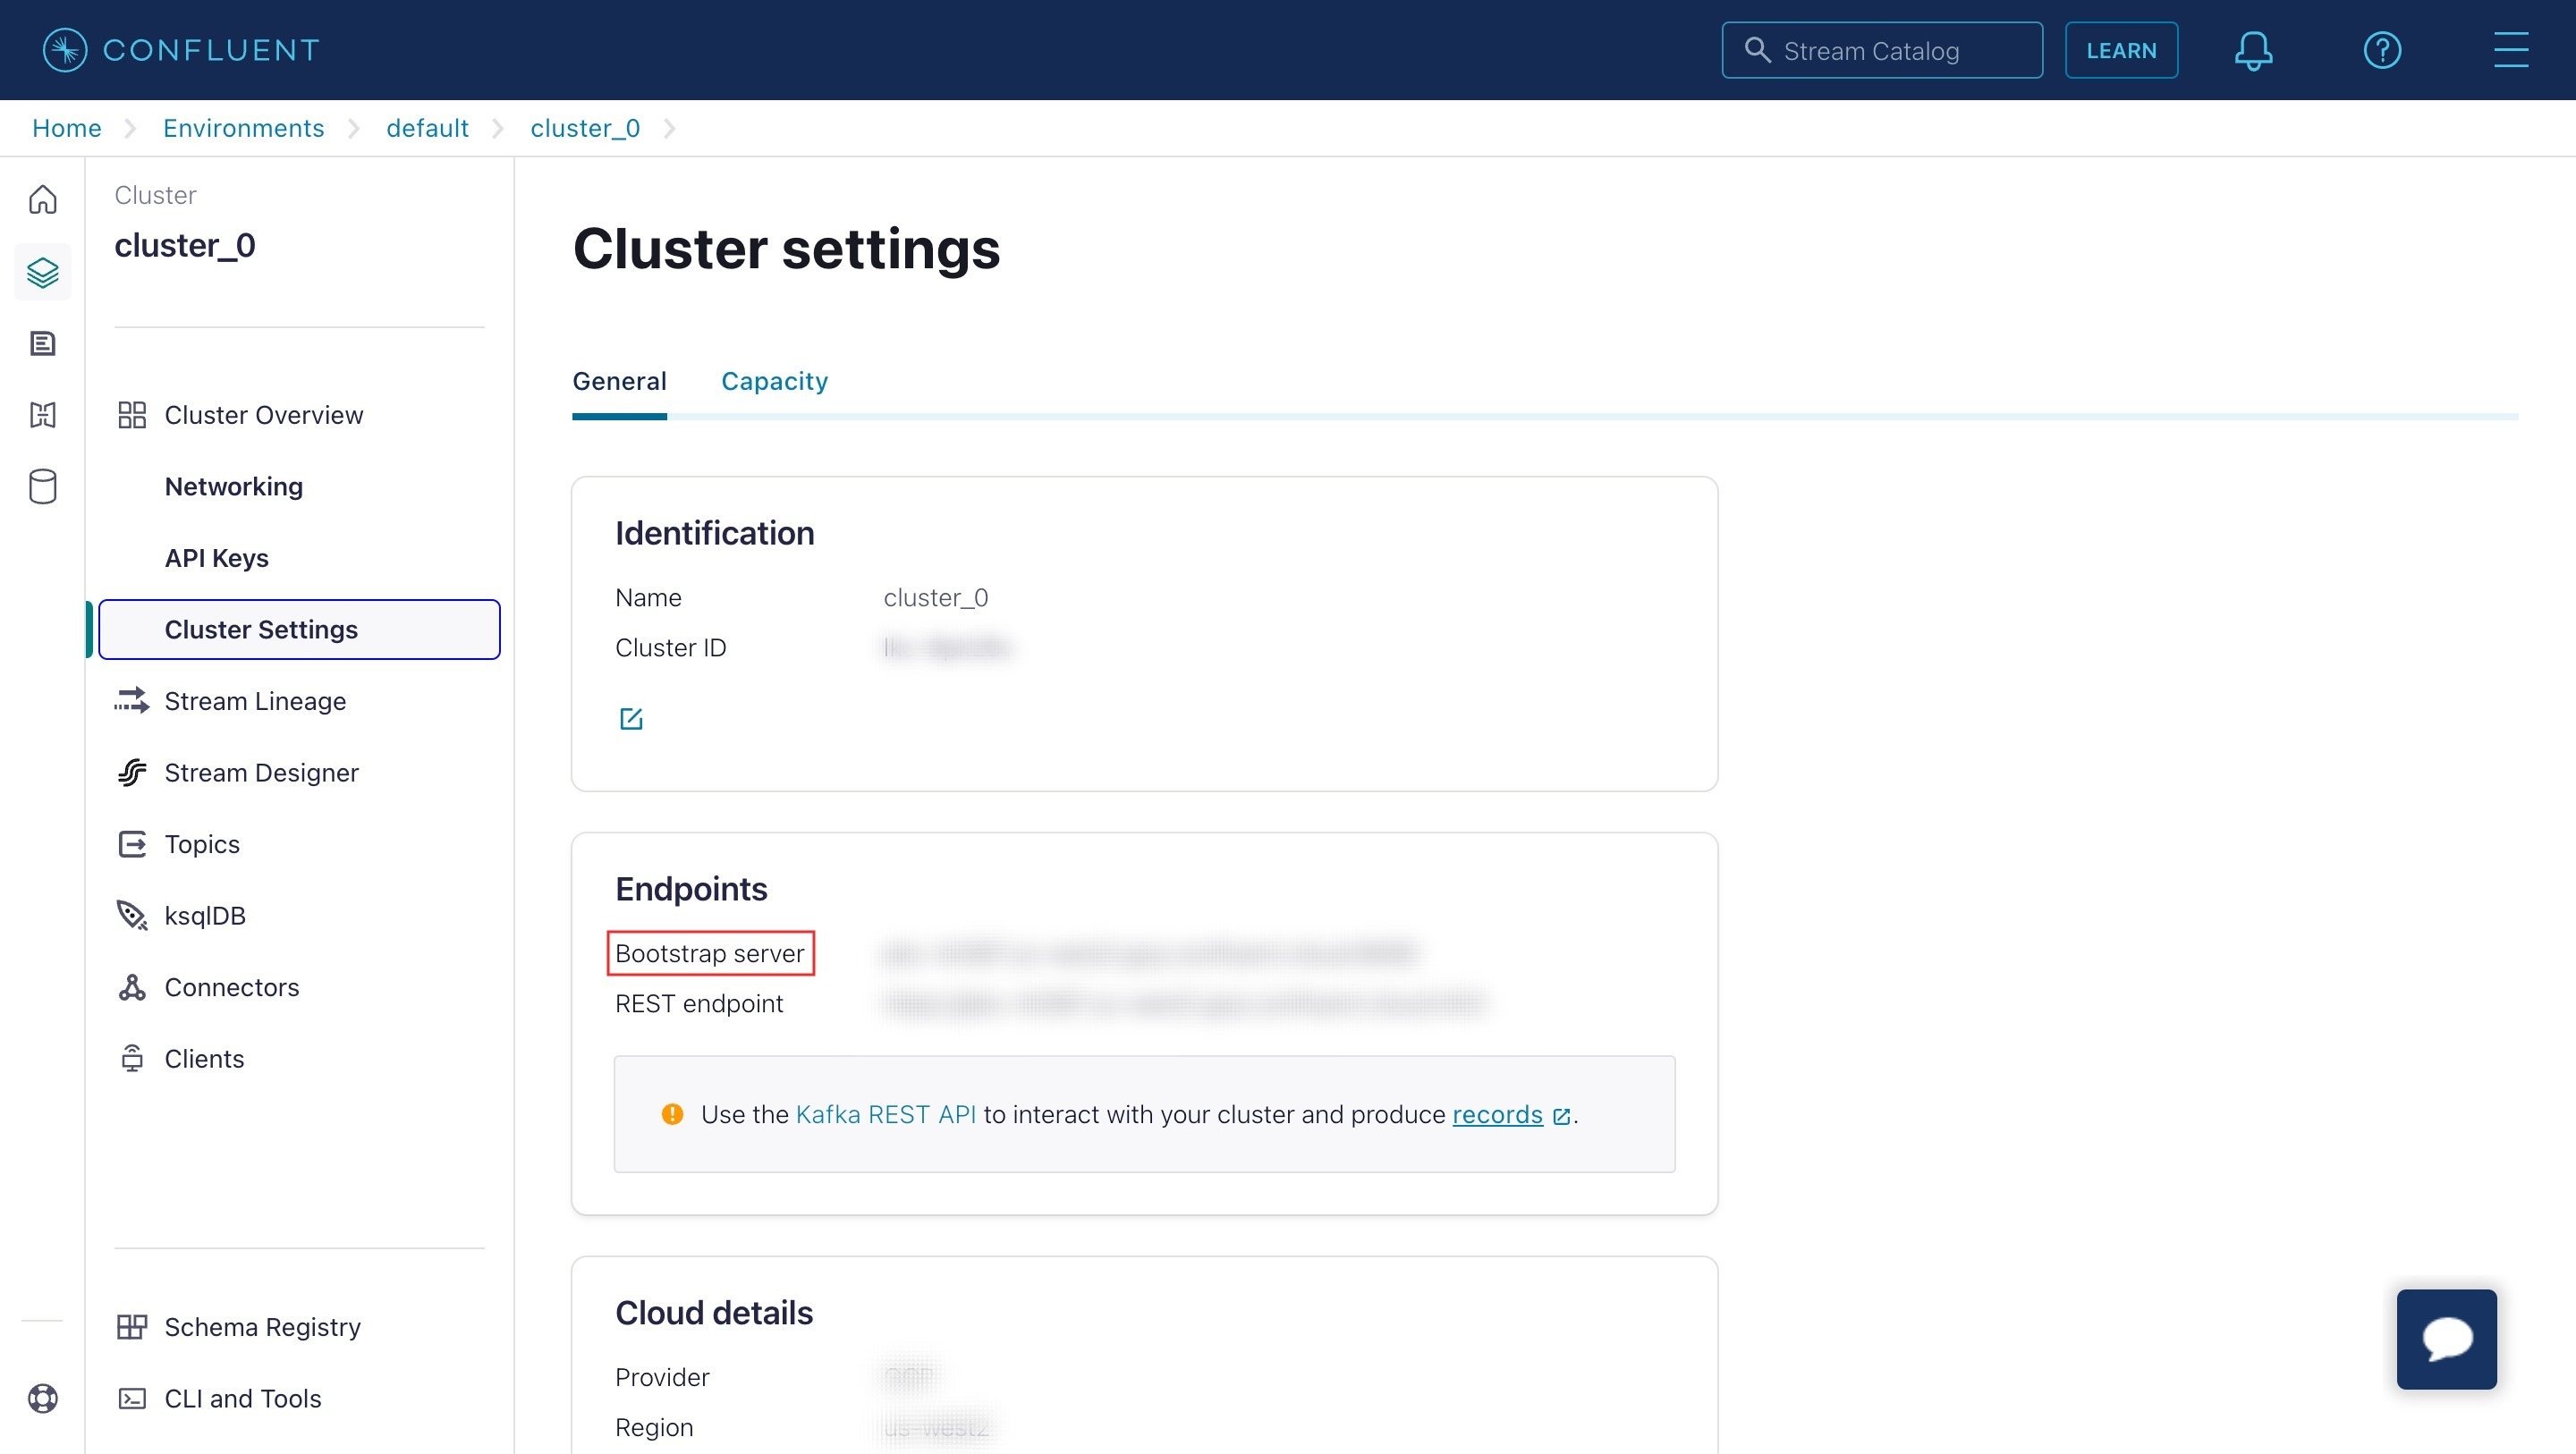Select Cluster Settings in sidebar
The width and height of the screenshot is (2576, 1454).
[299, 629]
